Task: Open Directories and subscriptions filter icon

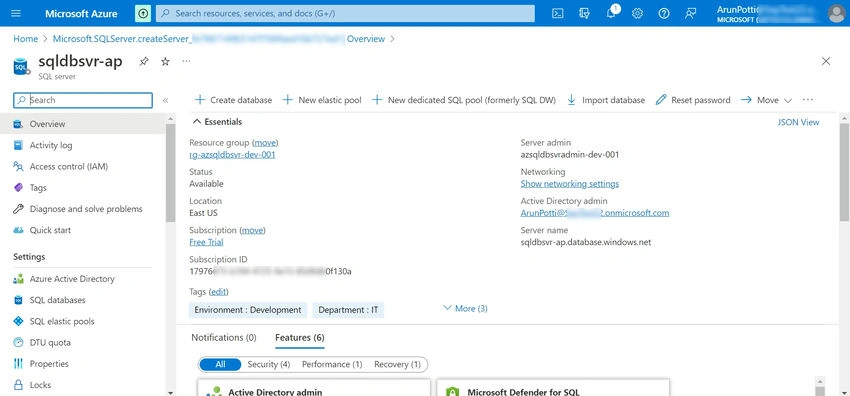Action: click(584, 14)
